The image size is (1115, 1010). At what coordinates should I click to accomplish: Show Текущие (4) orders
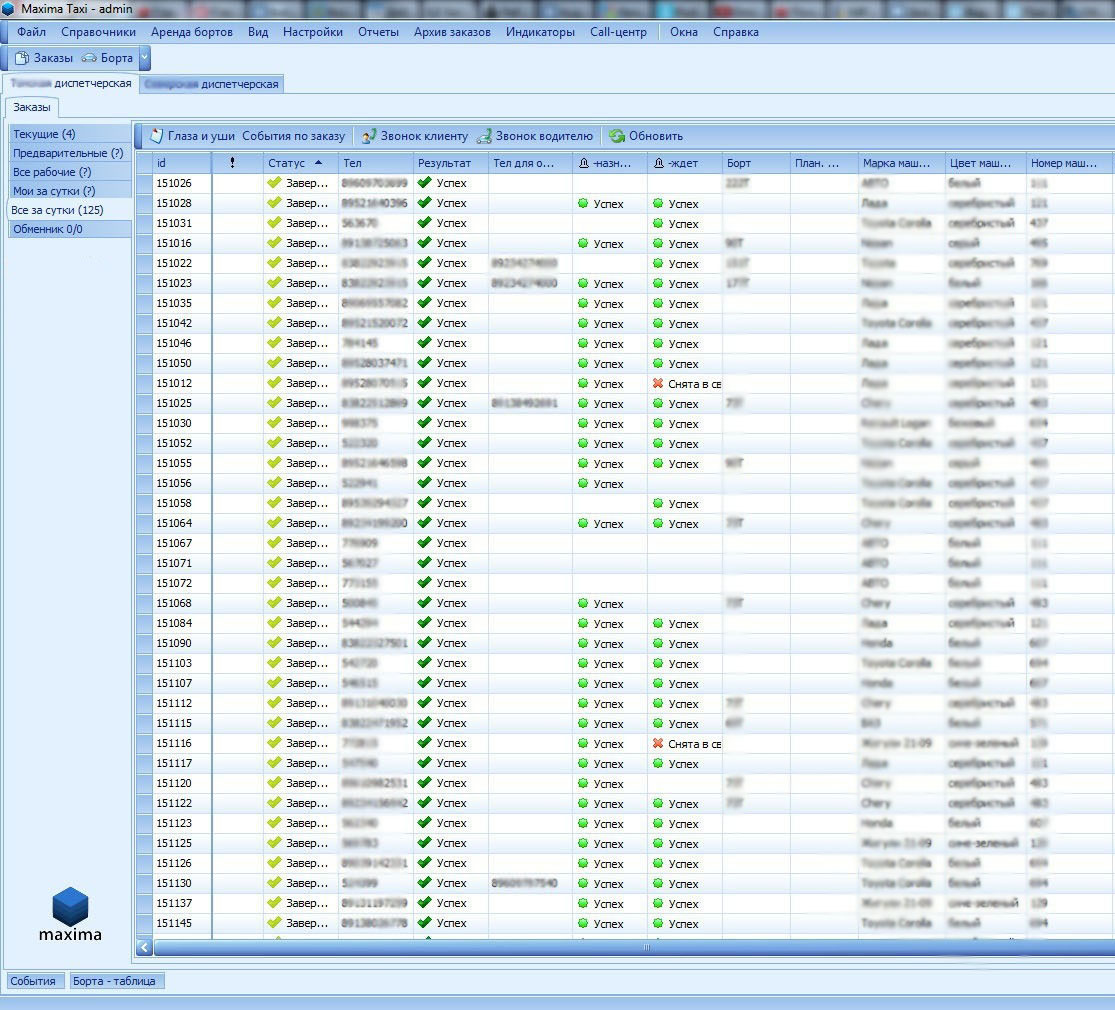point(70,134)
